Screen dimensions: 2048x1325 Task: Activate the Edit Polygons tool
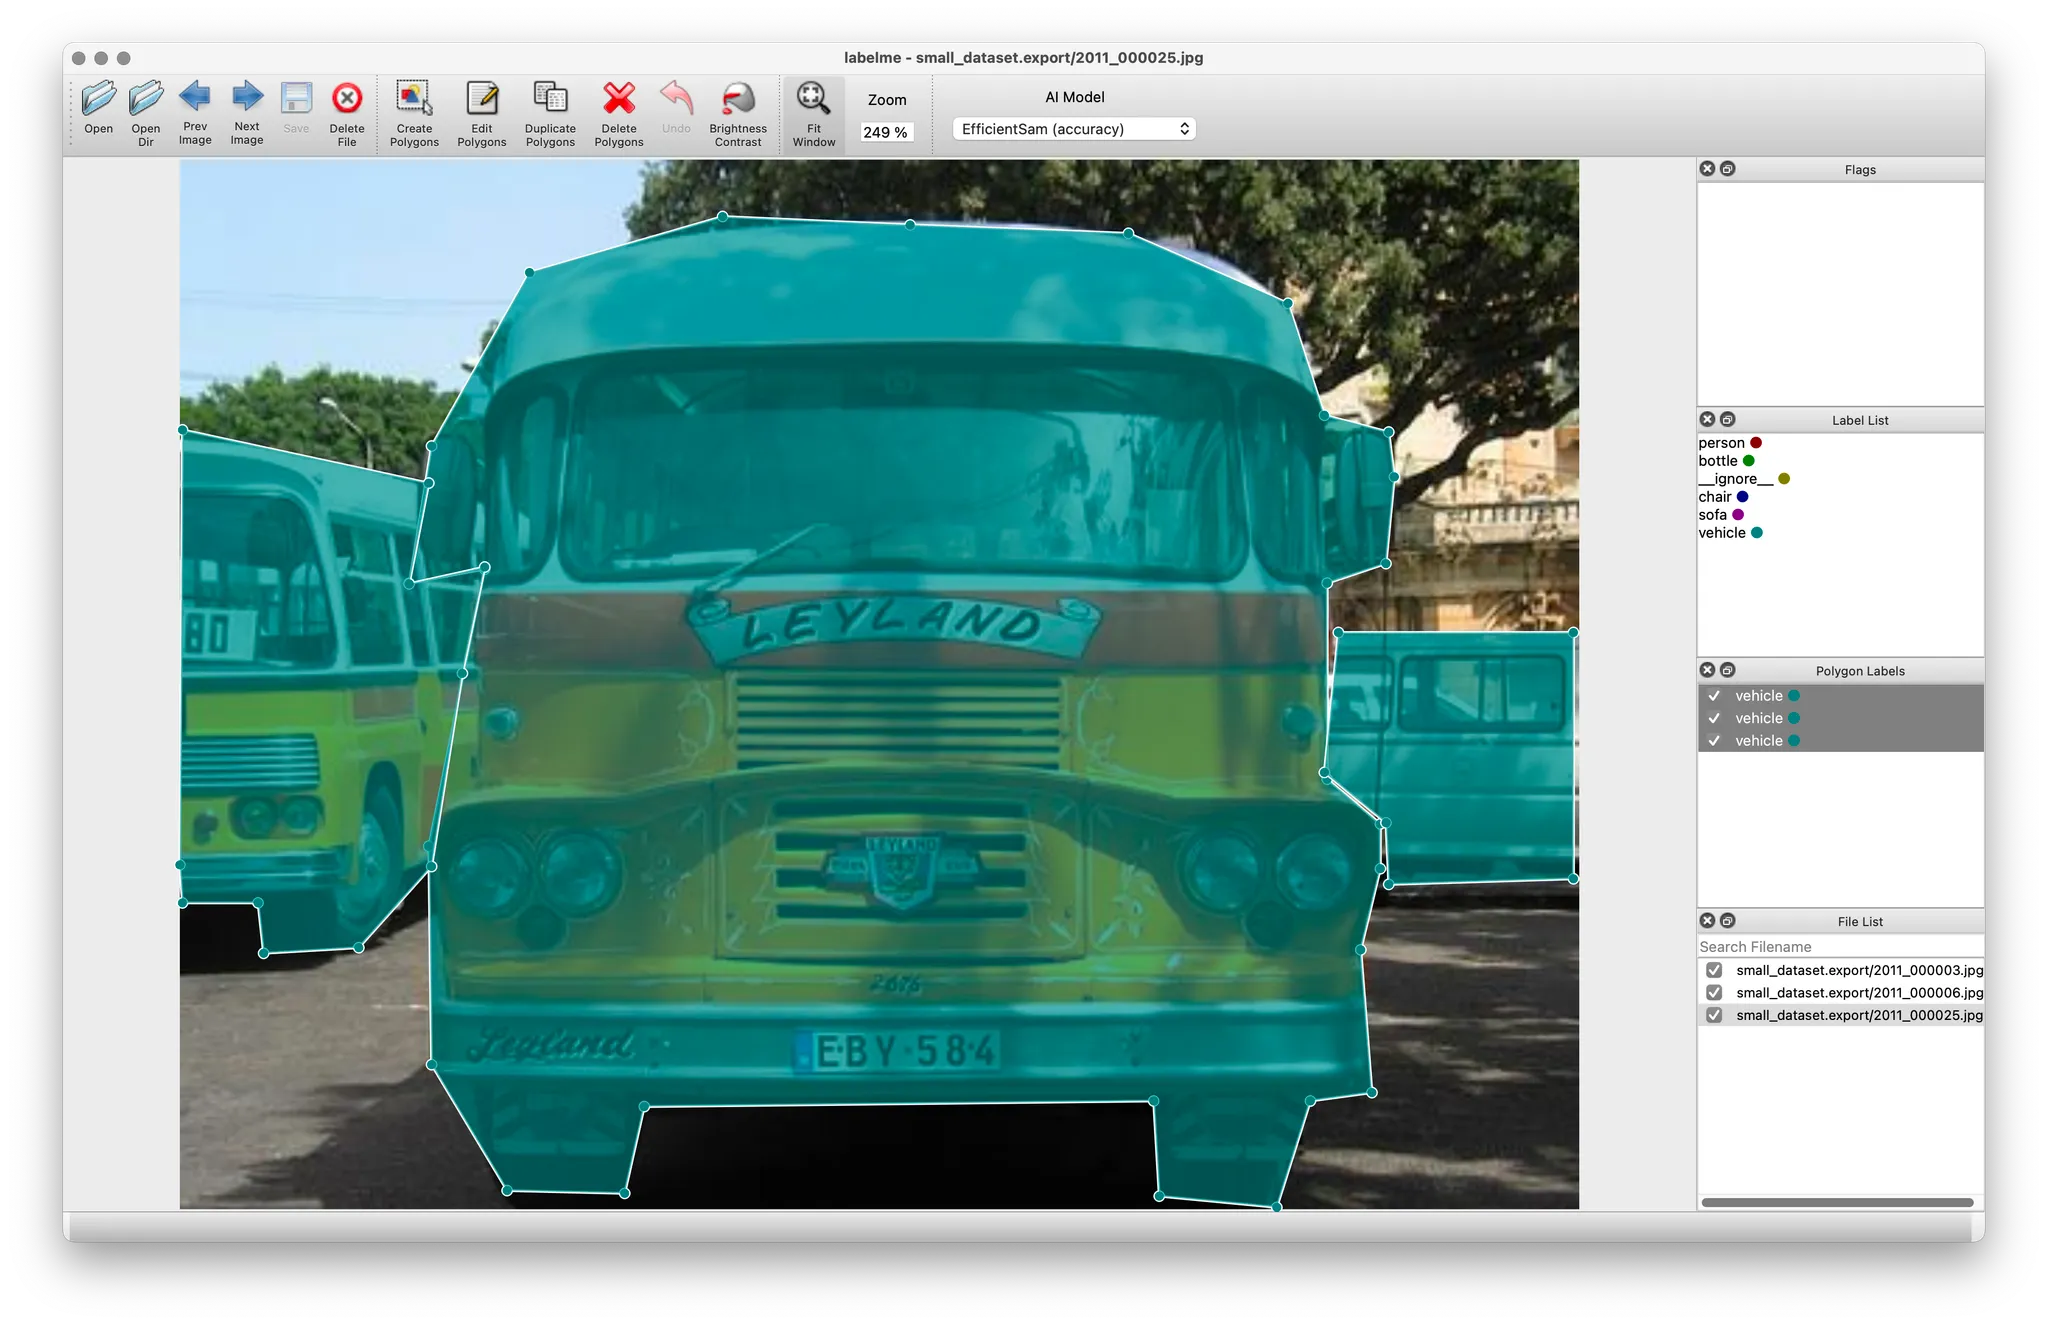pyautogui.click(x=482, y=99)
